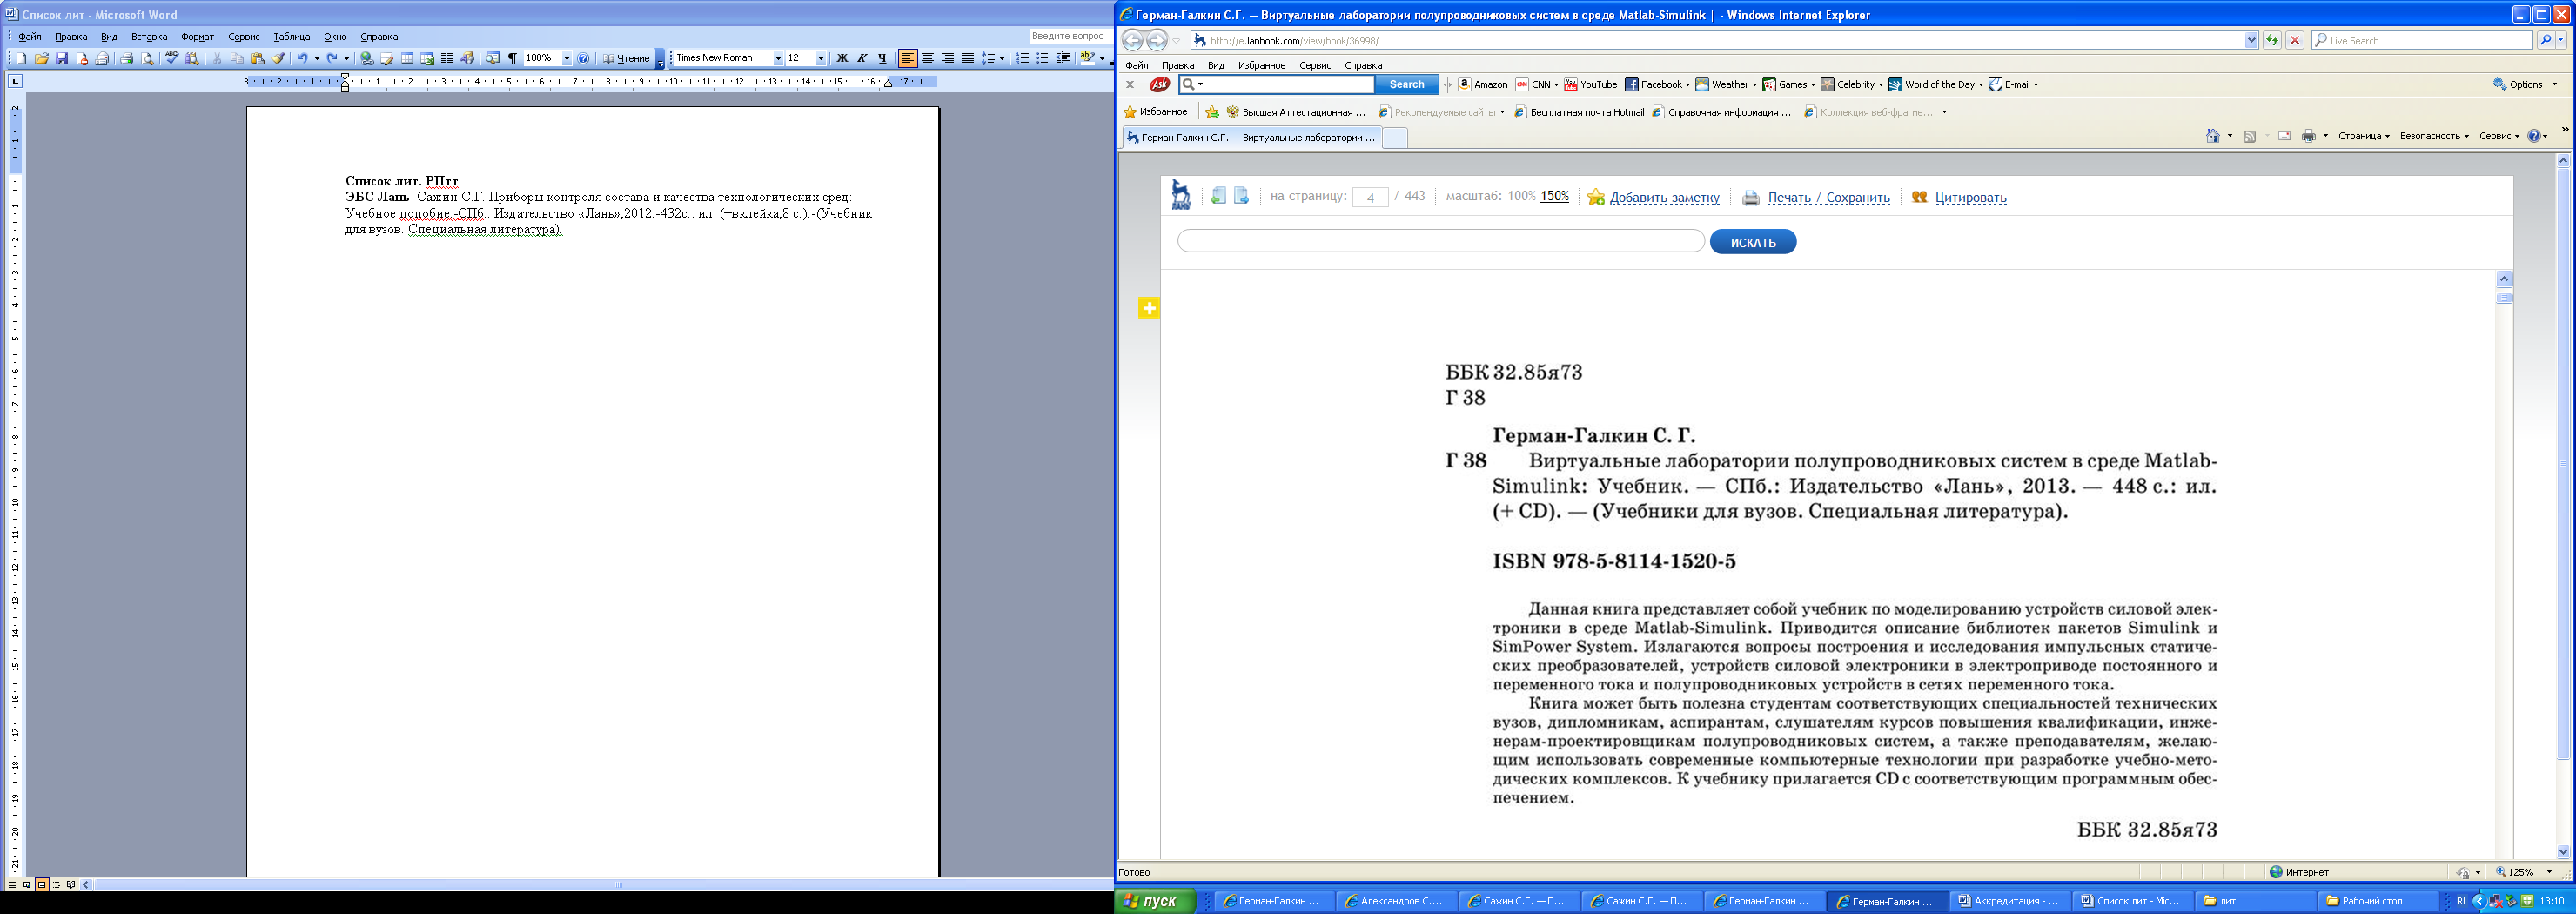Refresh the page in Internet Explorer
This screenshot has height=914, width=2576.
pos(2273,40)
